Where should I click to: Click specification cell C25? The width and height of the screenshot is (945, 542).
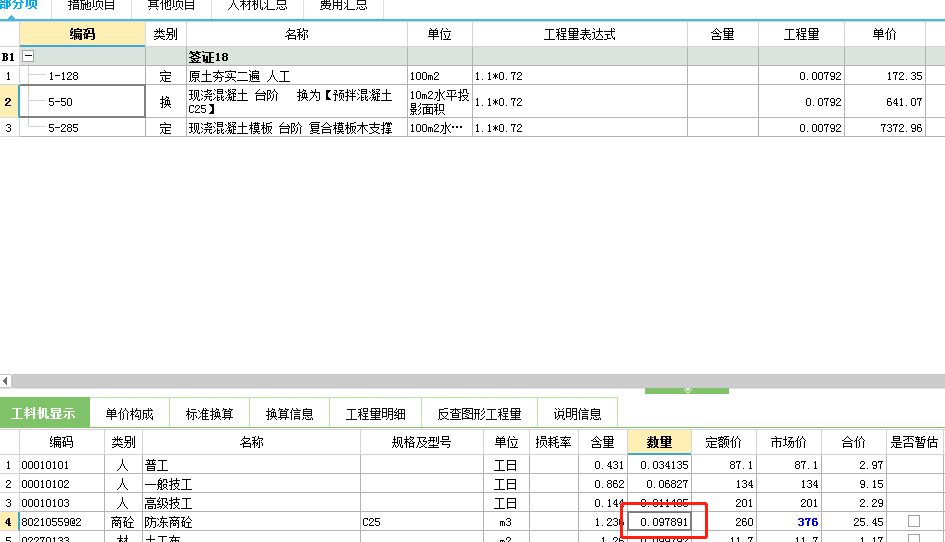click(x=422, y=522)
